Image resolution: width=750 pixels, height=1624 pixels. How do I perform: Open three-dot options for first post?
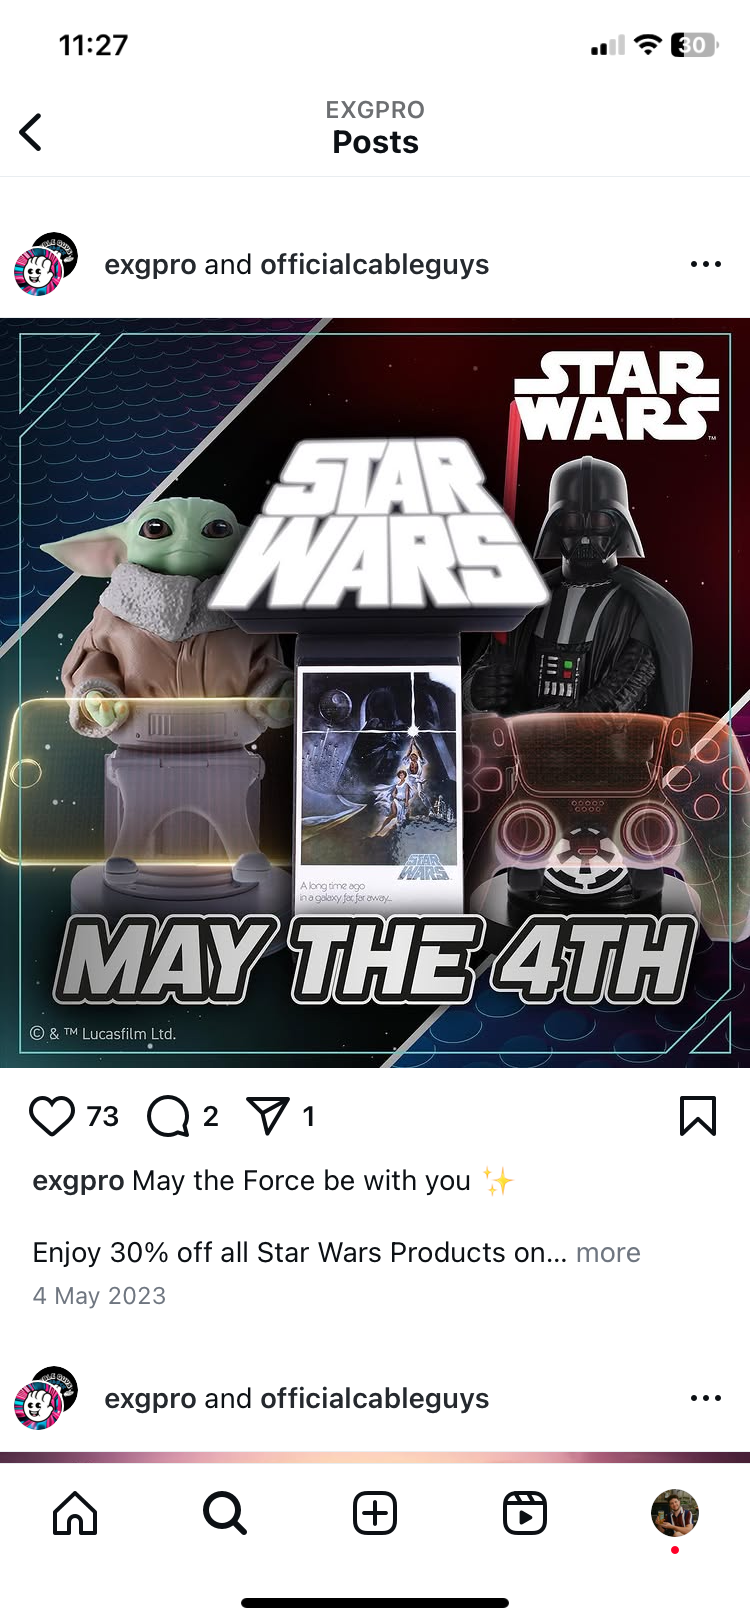[706, 264]
